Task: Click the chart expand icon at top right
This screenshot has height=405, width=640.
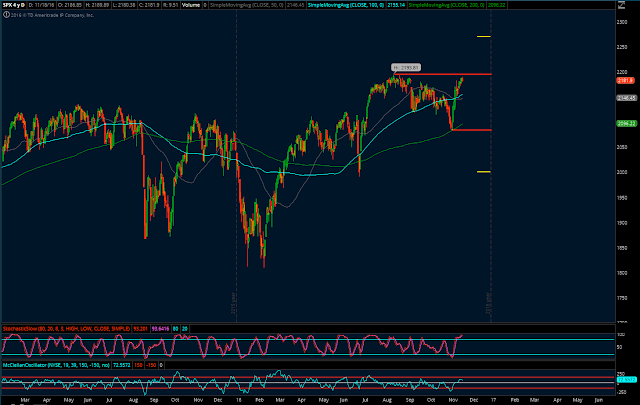Action: 621,5
